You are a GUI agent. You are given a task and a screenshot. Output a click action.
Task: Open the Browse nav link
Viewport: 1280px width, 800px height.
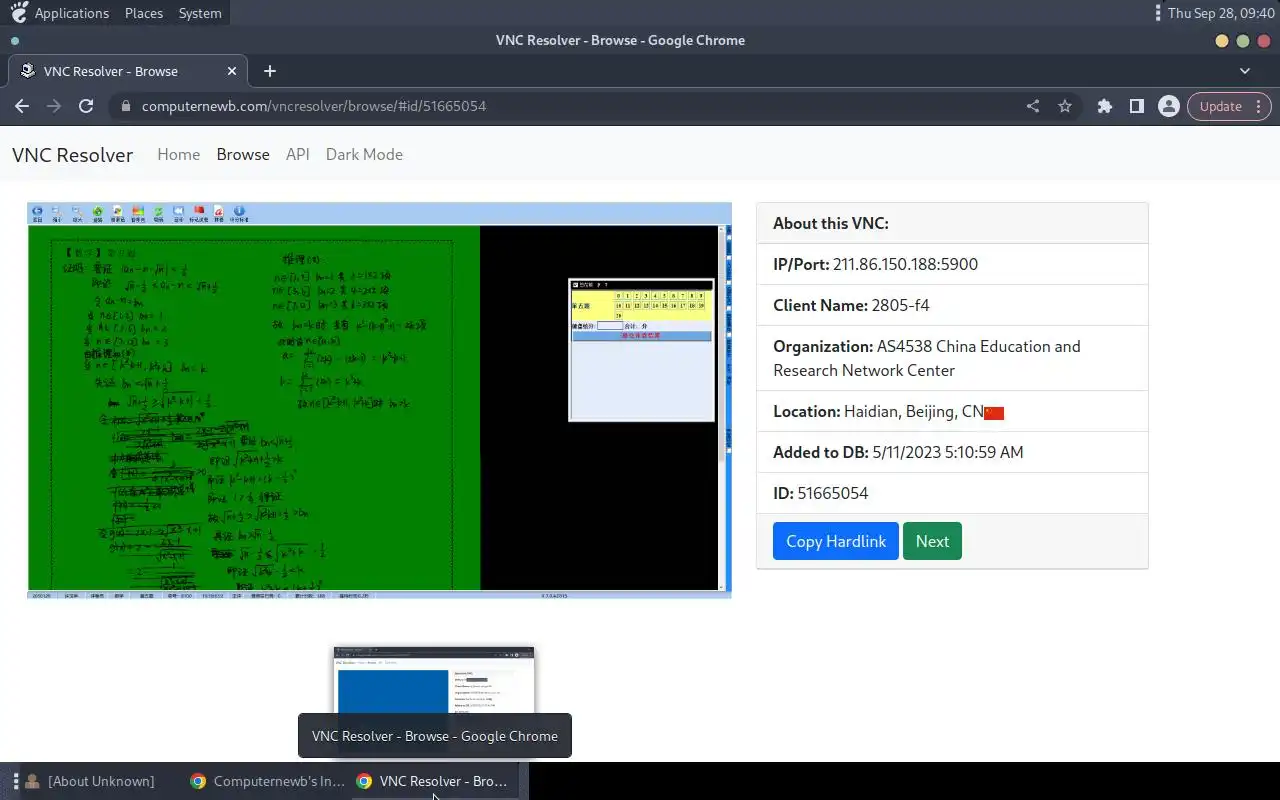tap(243, 154)
